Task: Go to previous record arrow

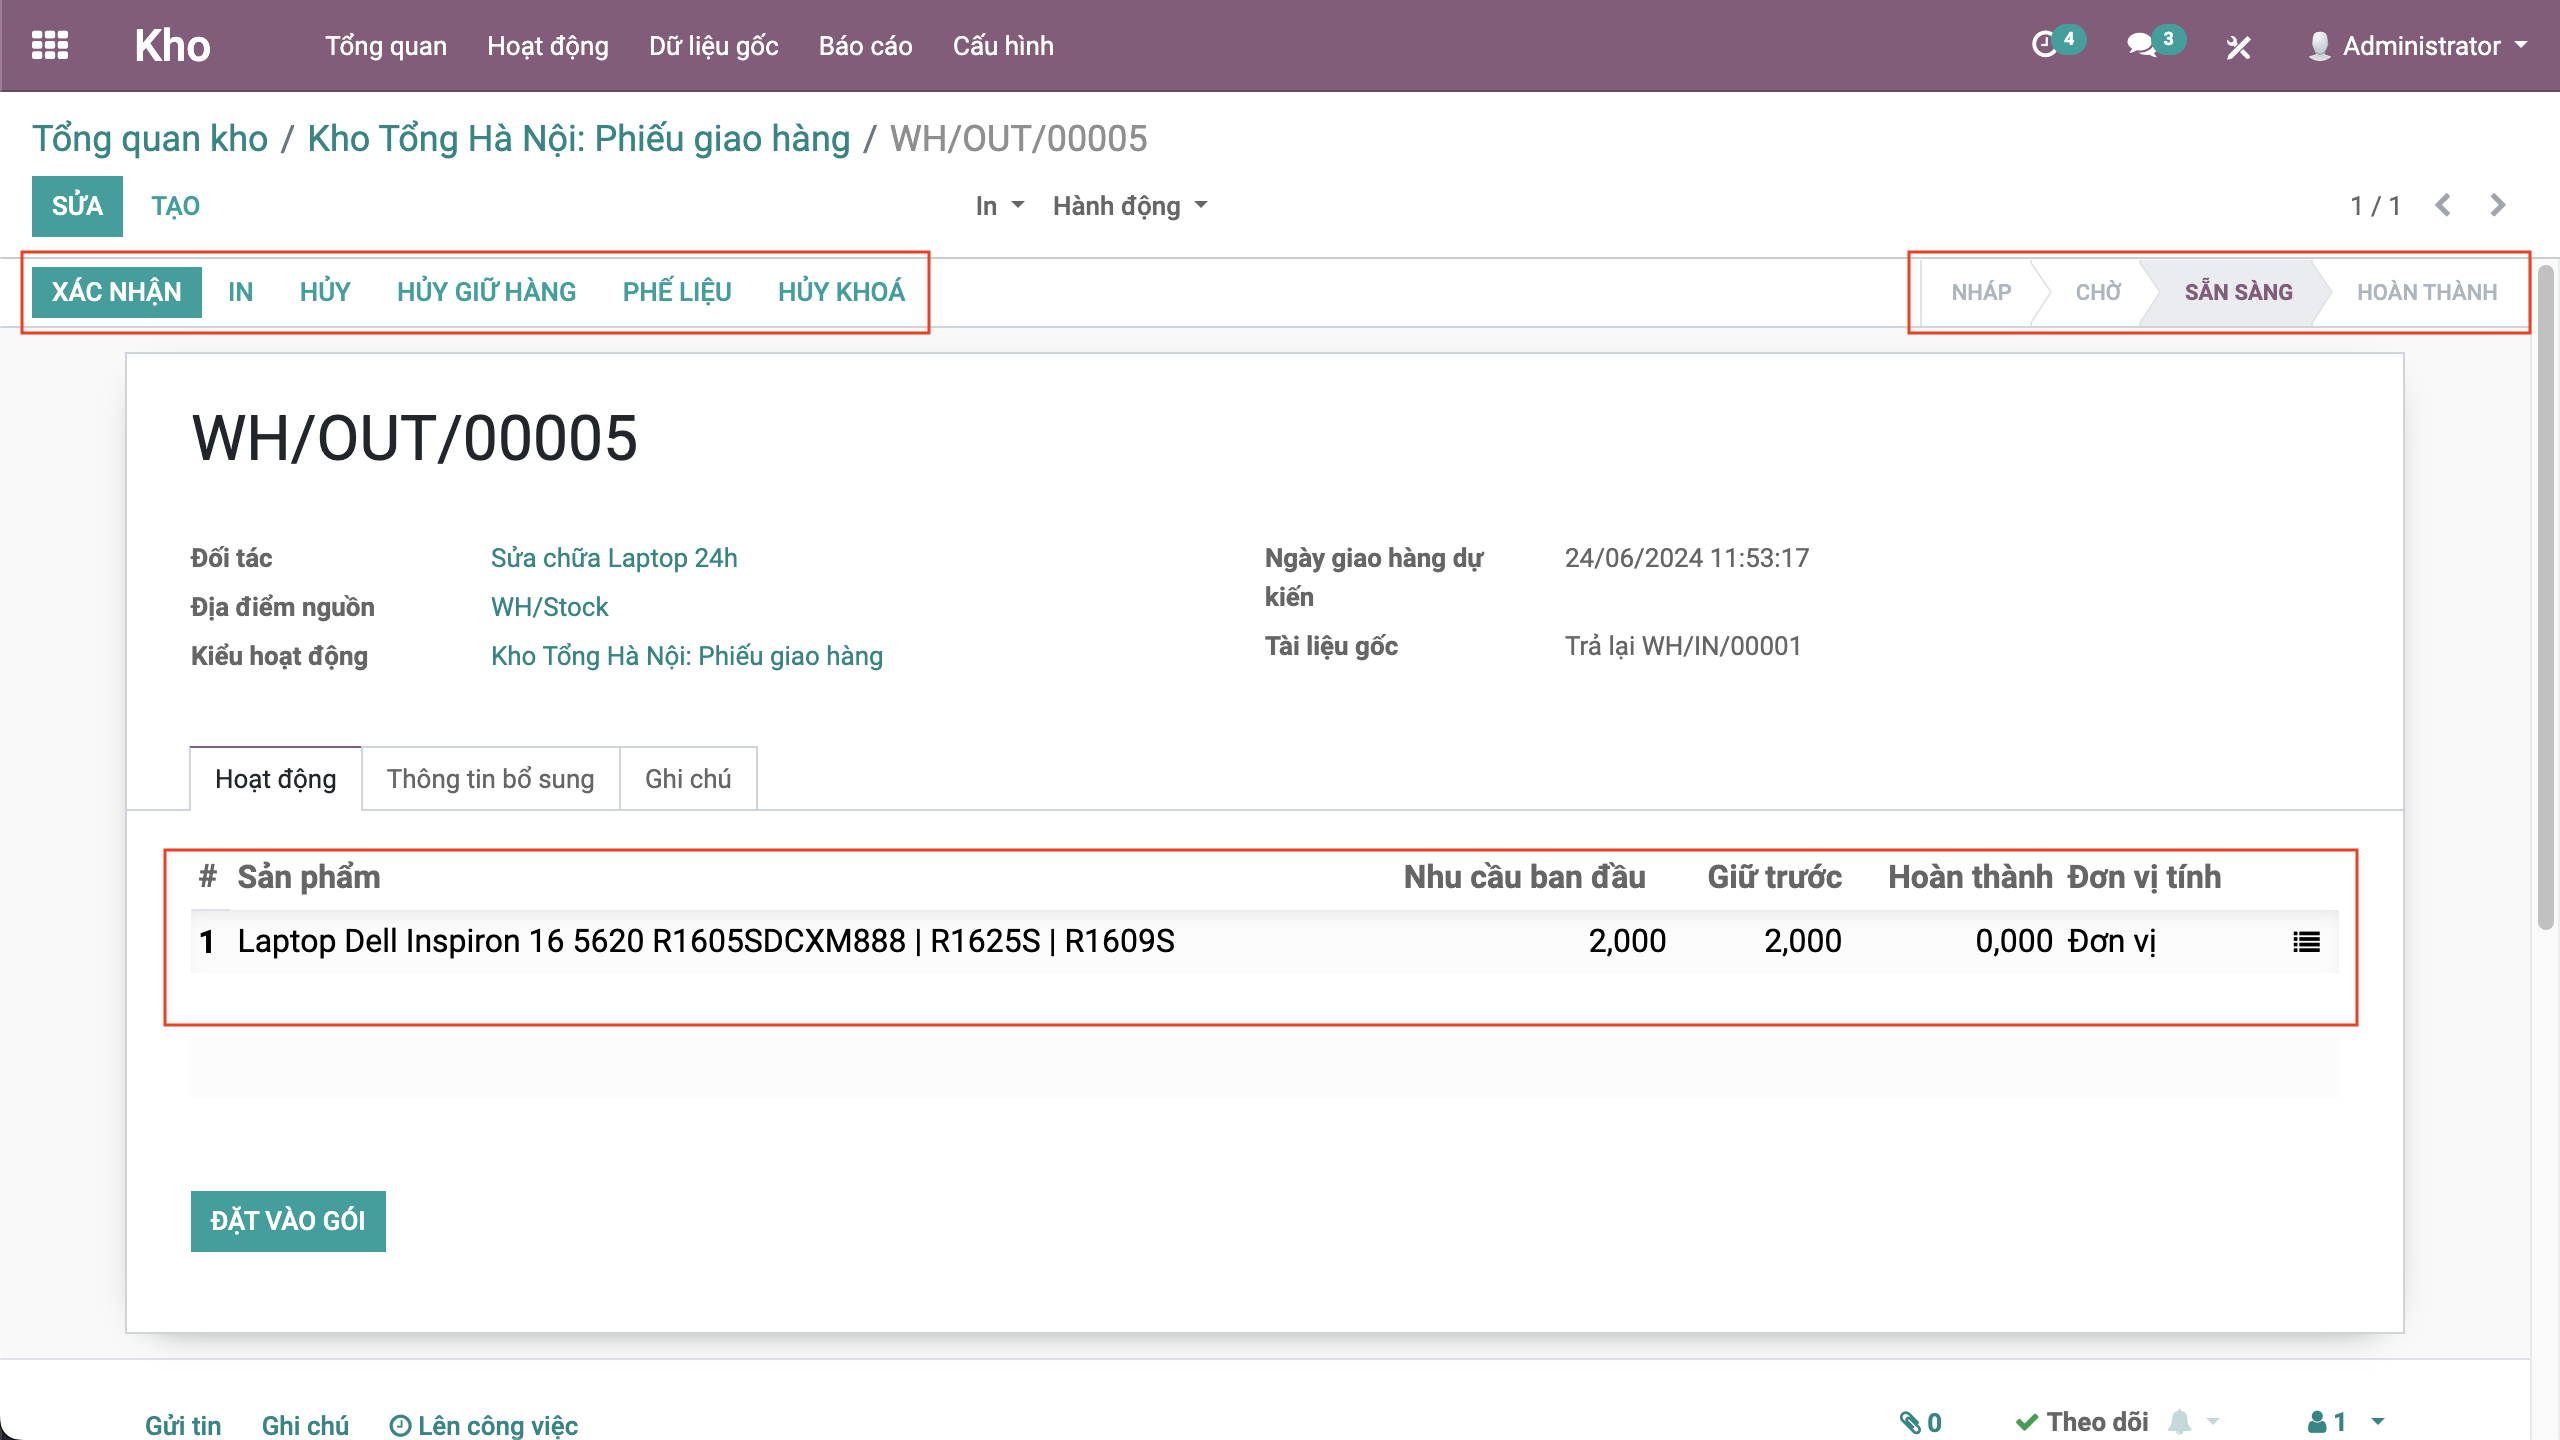Action: click(x=2443, y=206)
